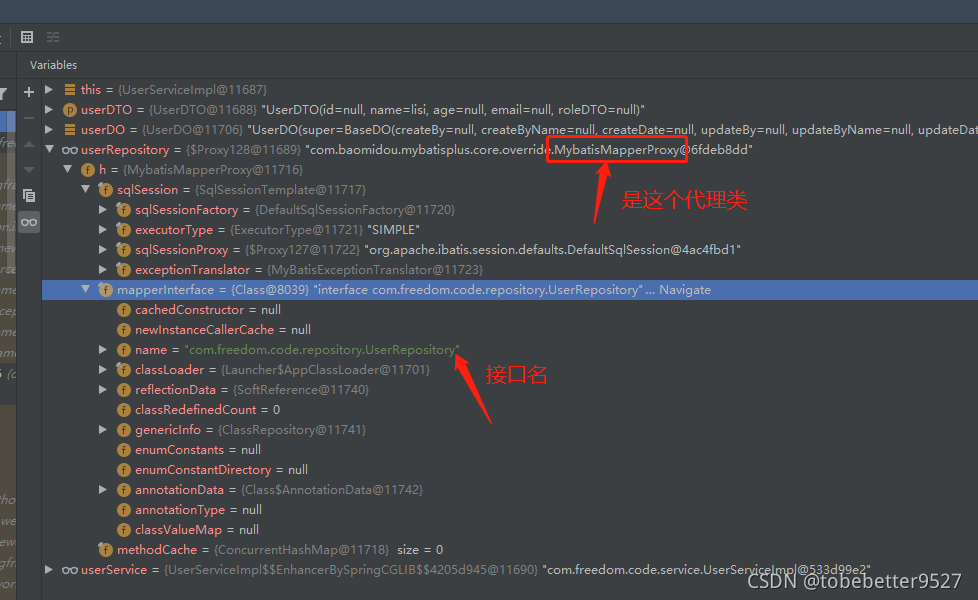The image size is (978, 600).
Task: Click the field icon beside enumConstants
Action: (x=123, y=450)
